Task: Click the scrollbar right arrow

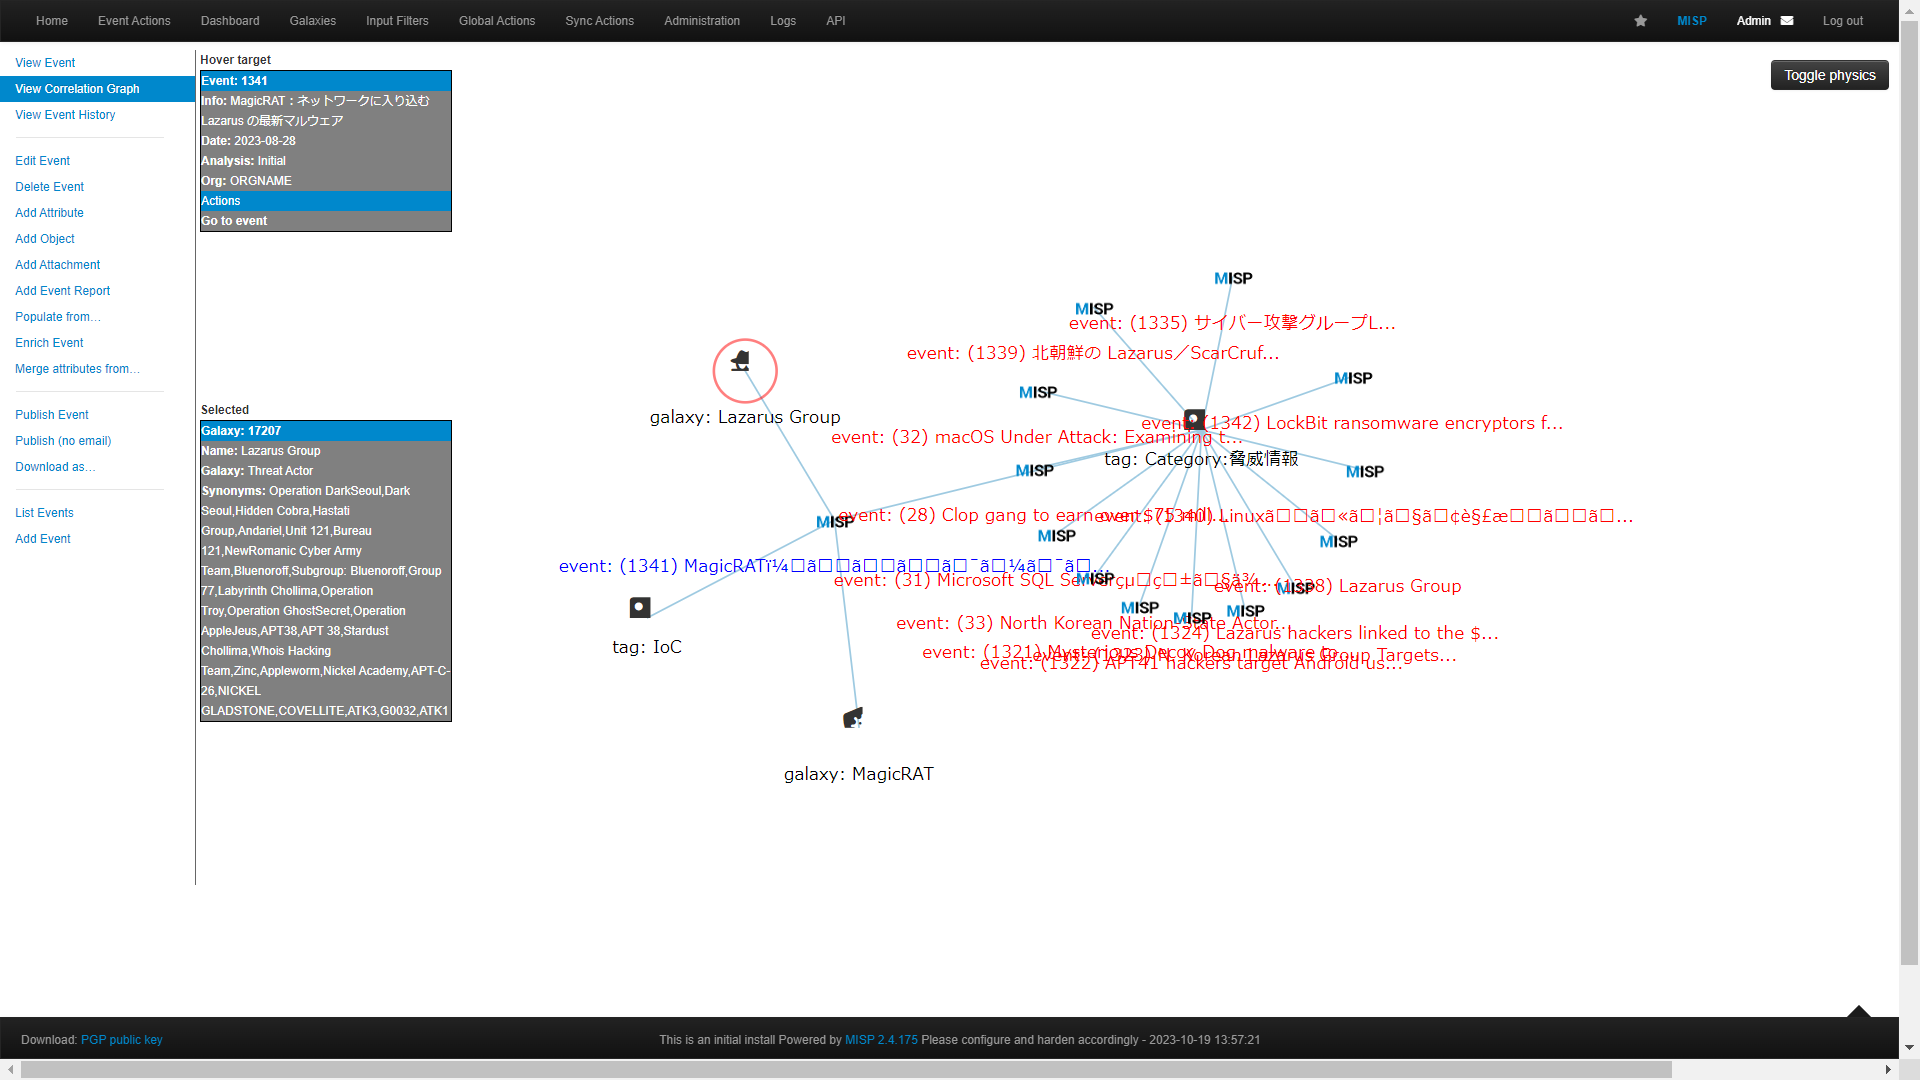Action: coord(1889,1070)
